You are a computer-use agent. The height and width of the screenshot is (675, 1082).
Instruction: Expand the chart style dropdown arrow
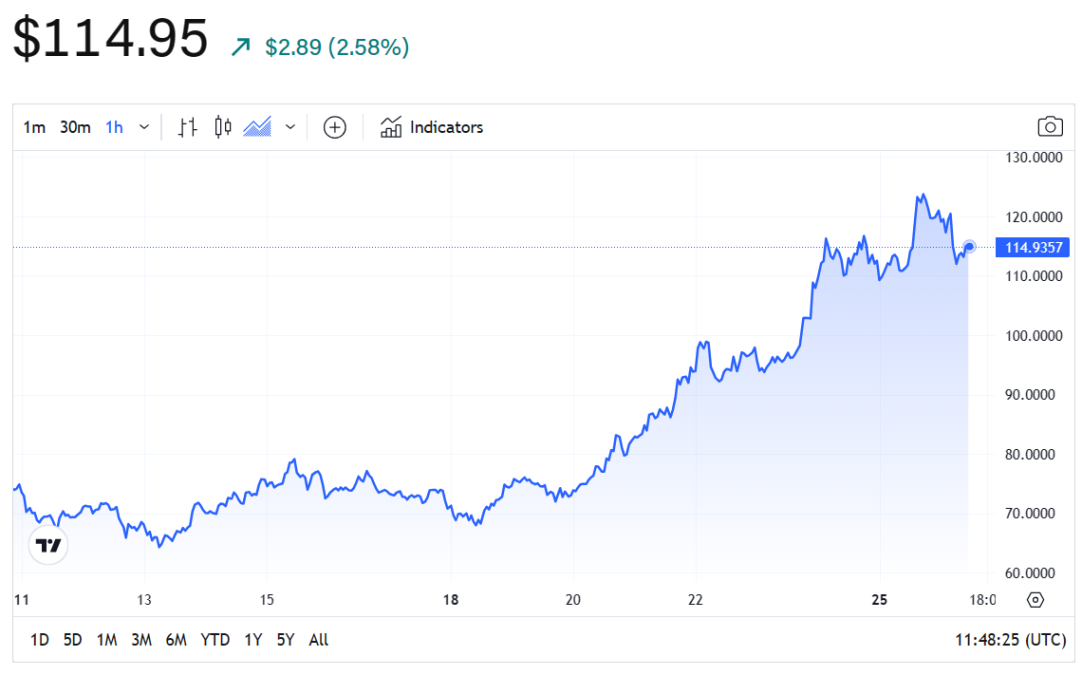coord(290,127)
